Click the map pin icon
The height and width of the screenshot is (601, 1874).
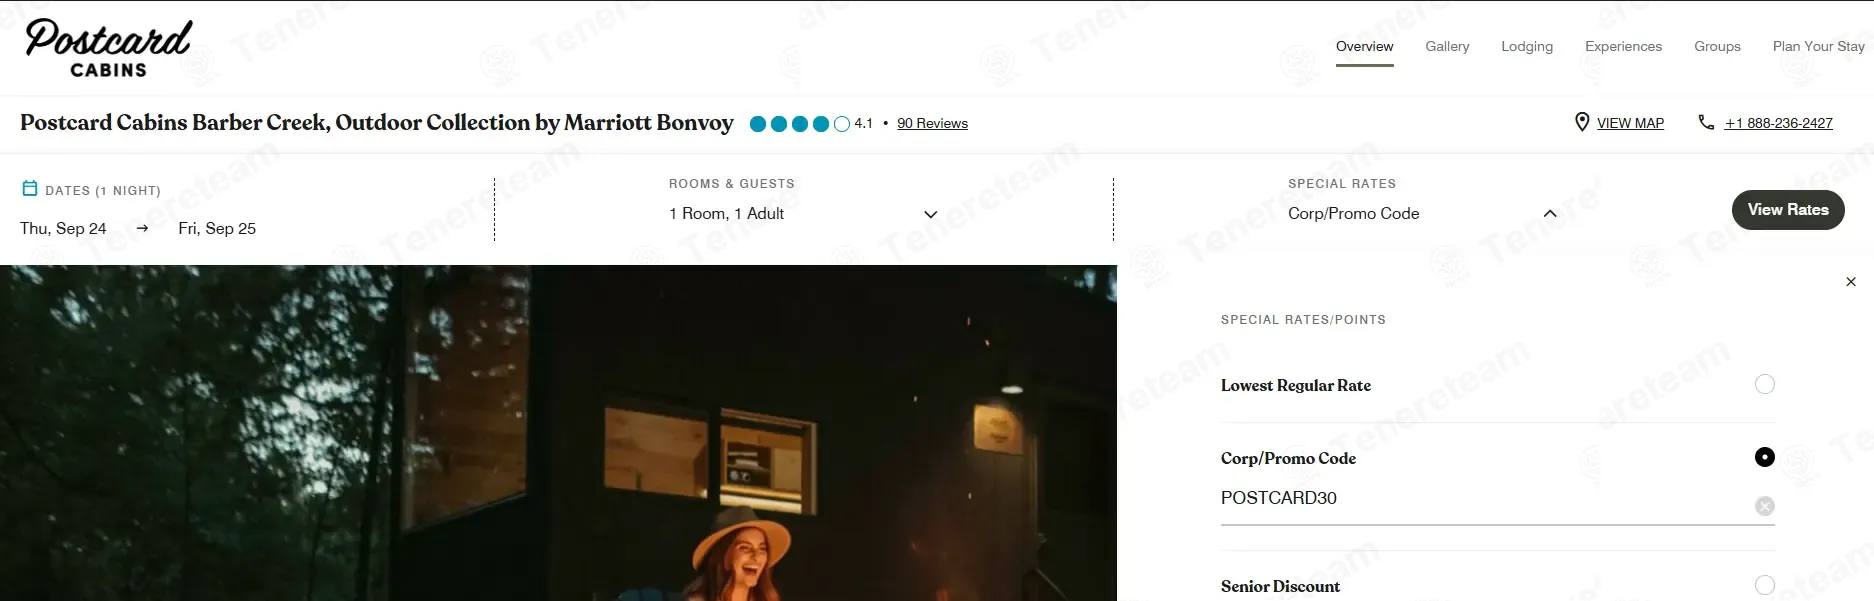(1582, 122)
